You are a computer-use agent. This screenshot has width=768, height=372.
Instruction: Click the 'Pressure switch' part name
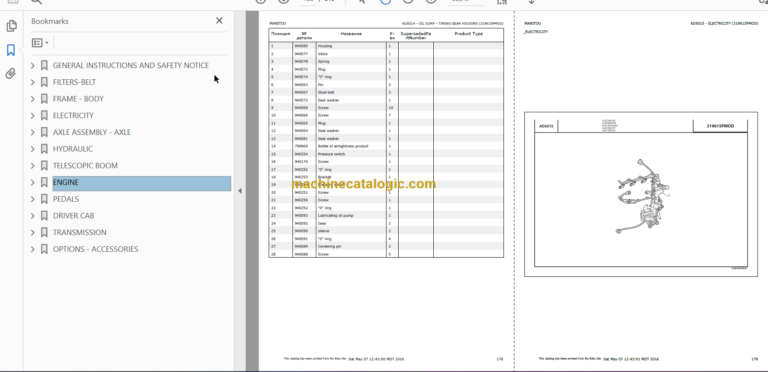[331, 154]
